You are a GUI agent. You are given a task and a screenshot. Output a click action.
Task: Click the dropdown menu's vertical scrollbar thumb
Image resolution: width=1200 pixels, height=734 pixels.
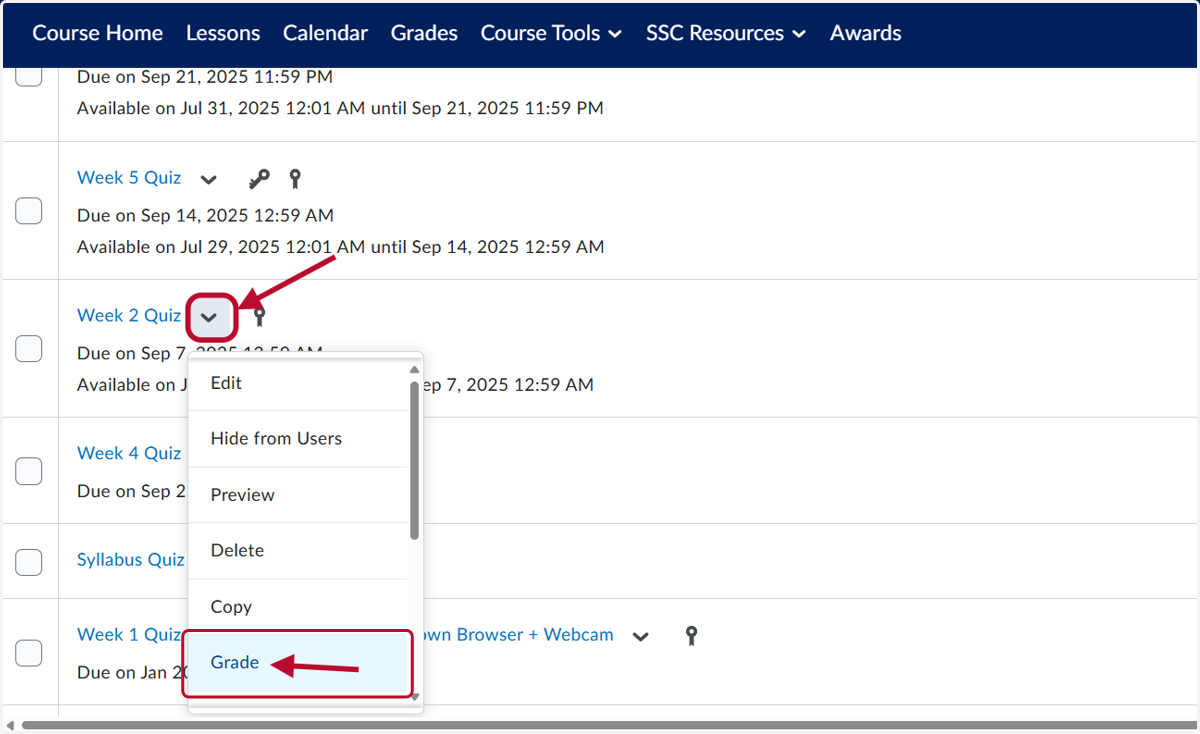tap(414, 461)
